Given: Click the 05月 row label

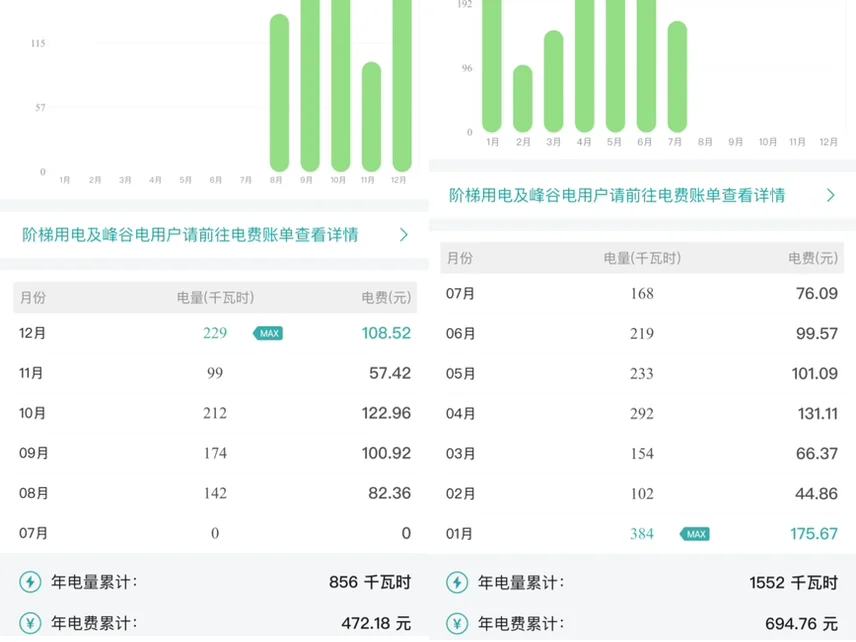Looking at the screenshot, I should (x=460, y=374).
